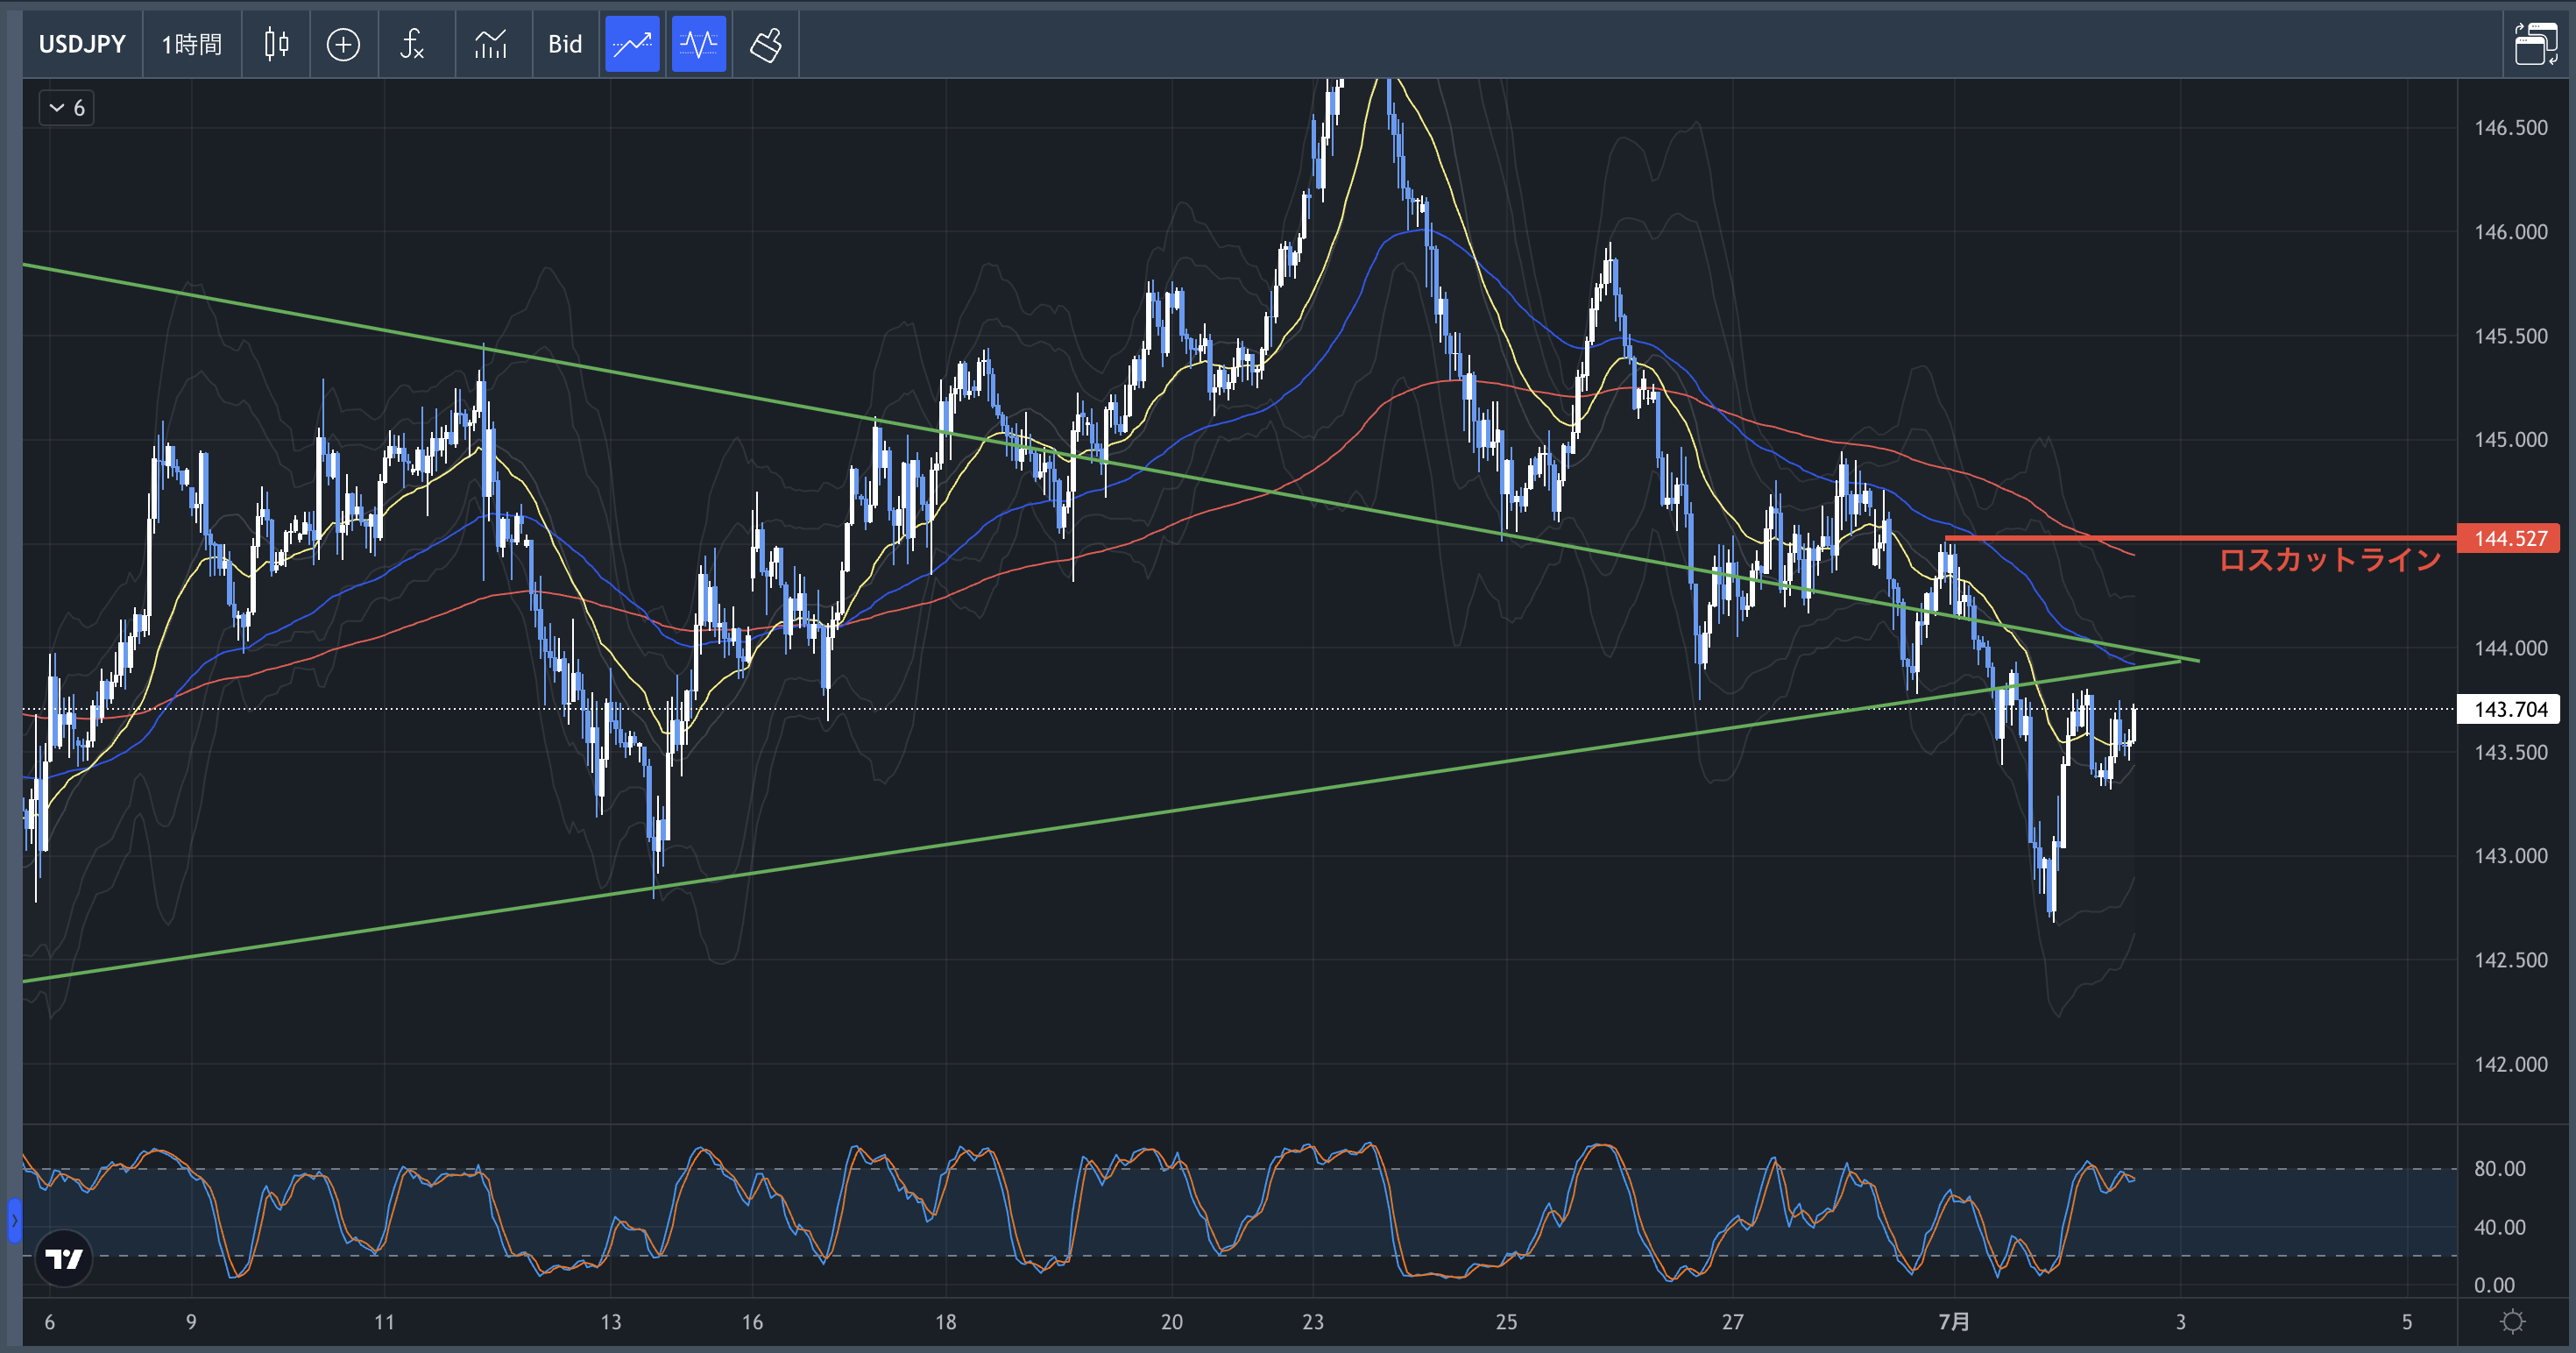Click the 7月 date axis label

pos(1953,1322)
